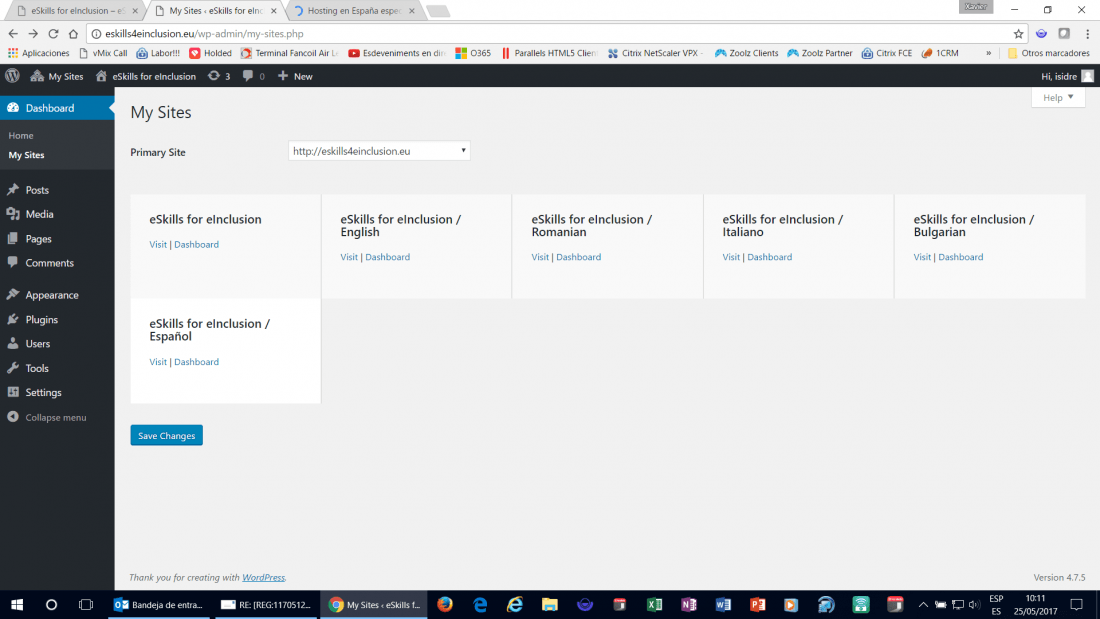Visit the Romanian site
1100x619 pixels.
540,257
